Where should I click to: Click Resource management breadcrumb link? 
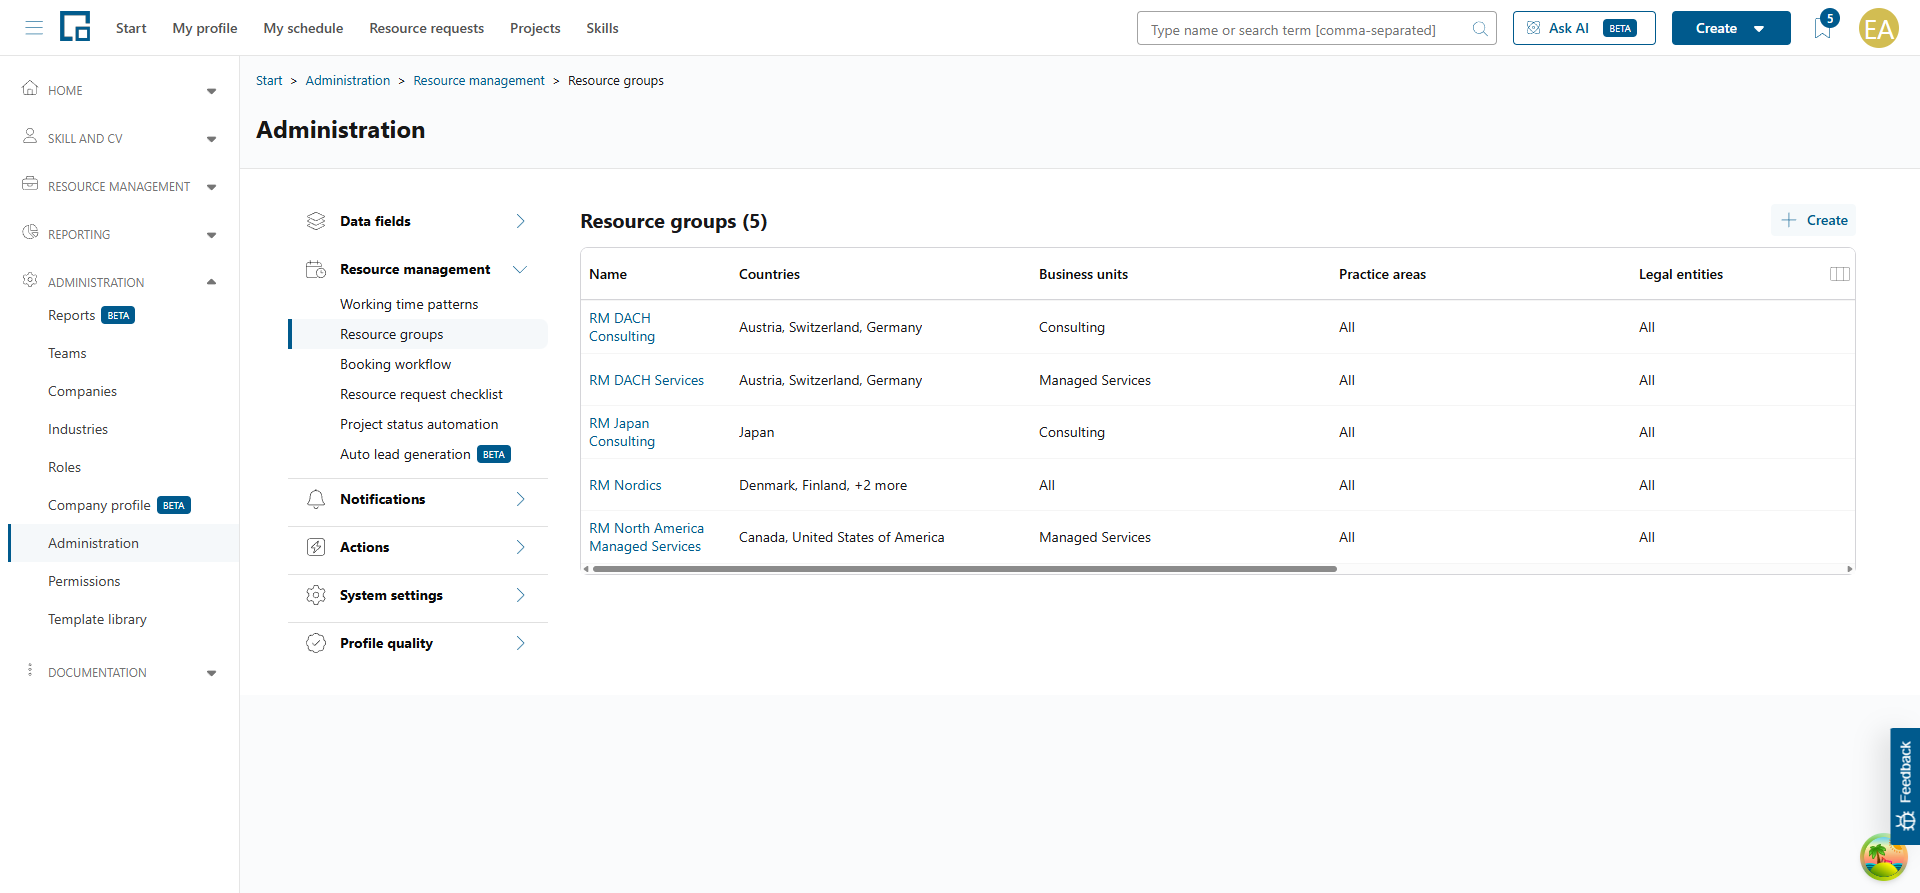point(479,80)
